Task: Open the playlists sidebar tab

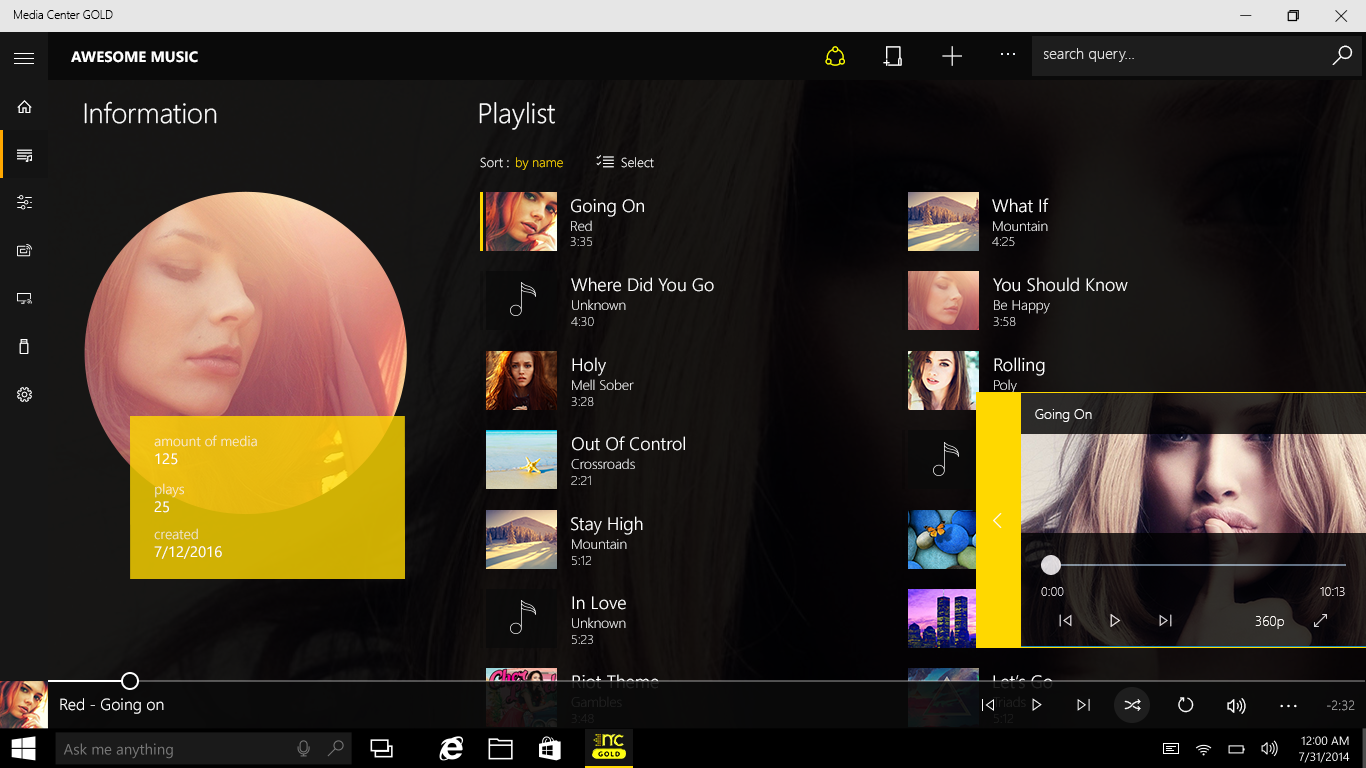Action: (x=24, y=155)
